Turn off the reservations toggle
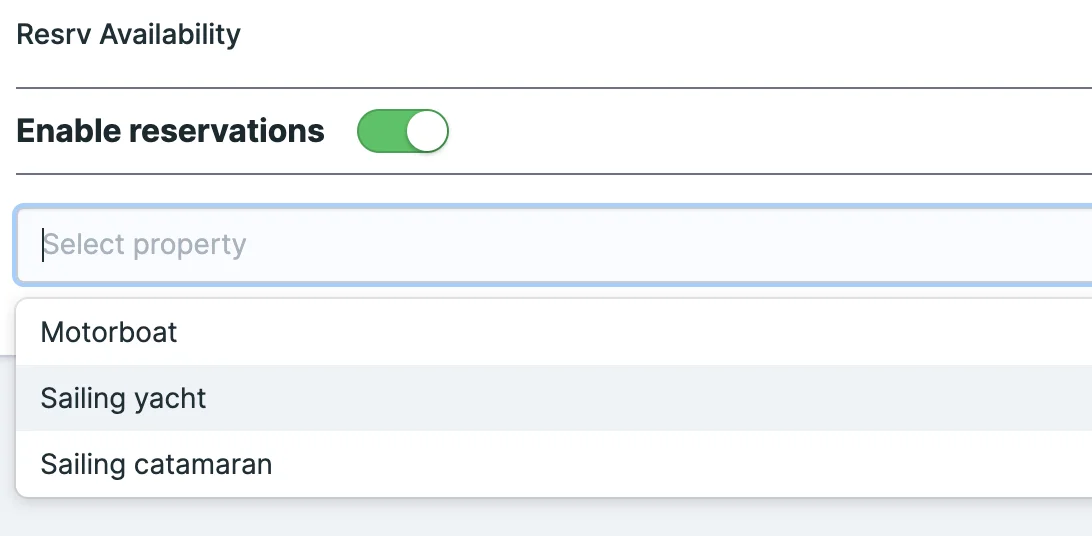Screen dimensions: 1092x536 [x=403, y=132]
